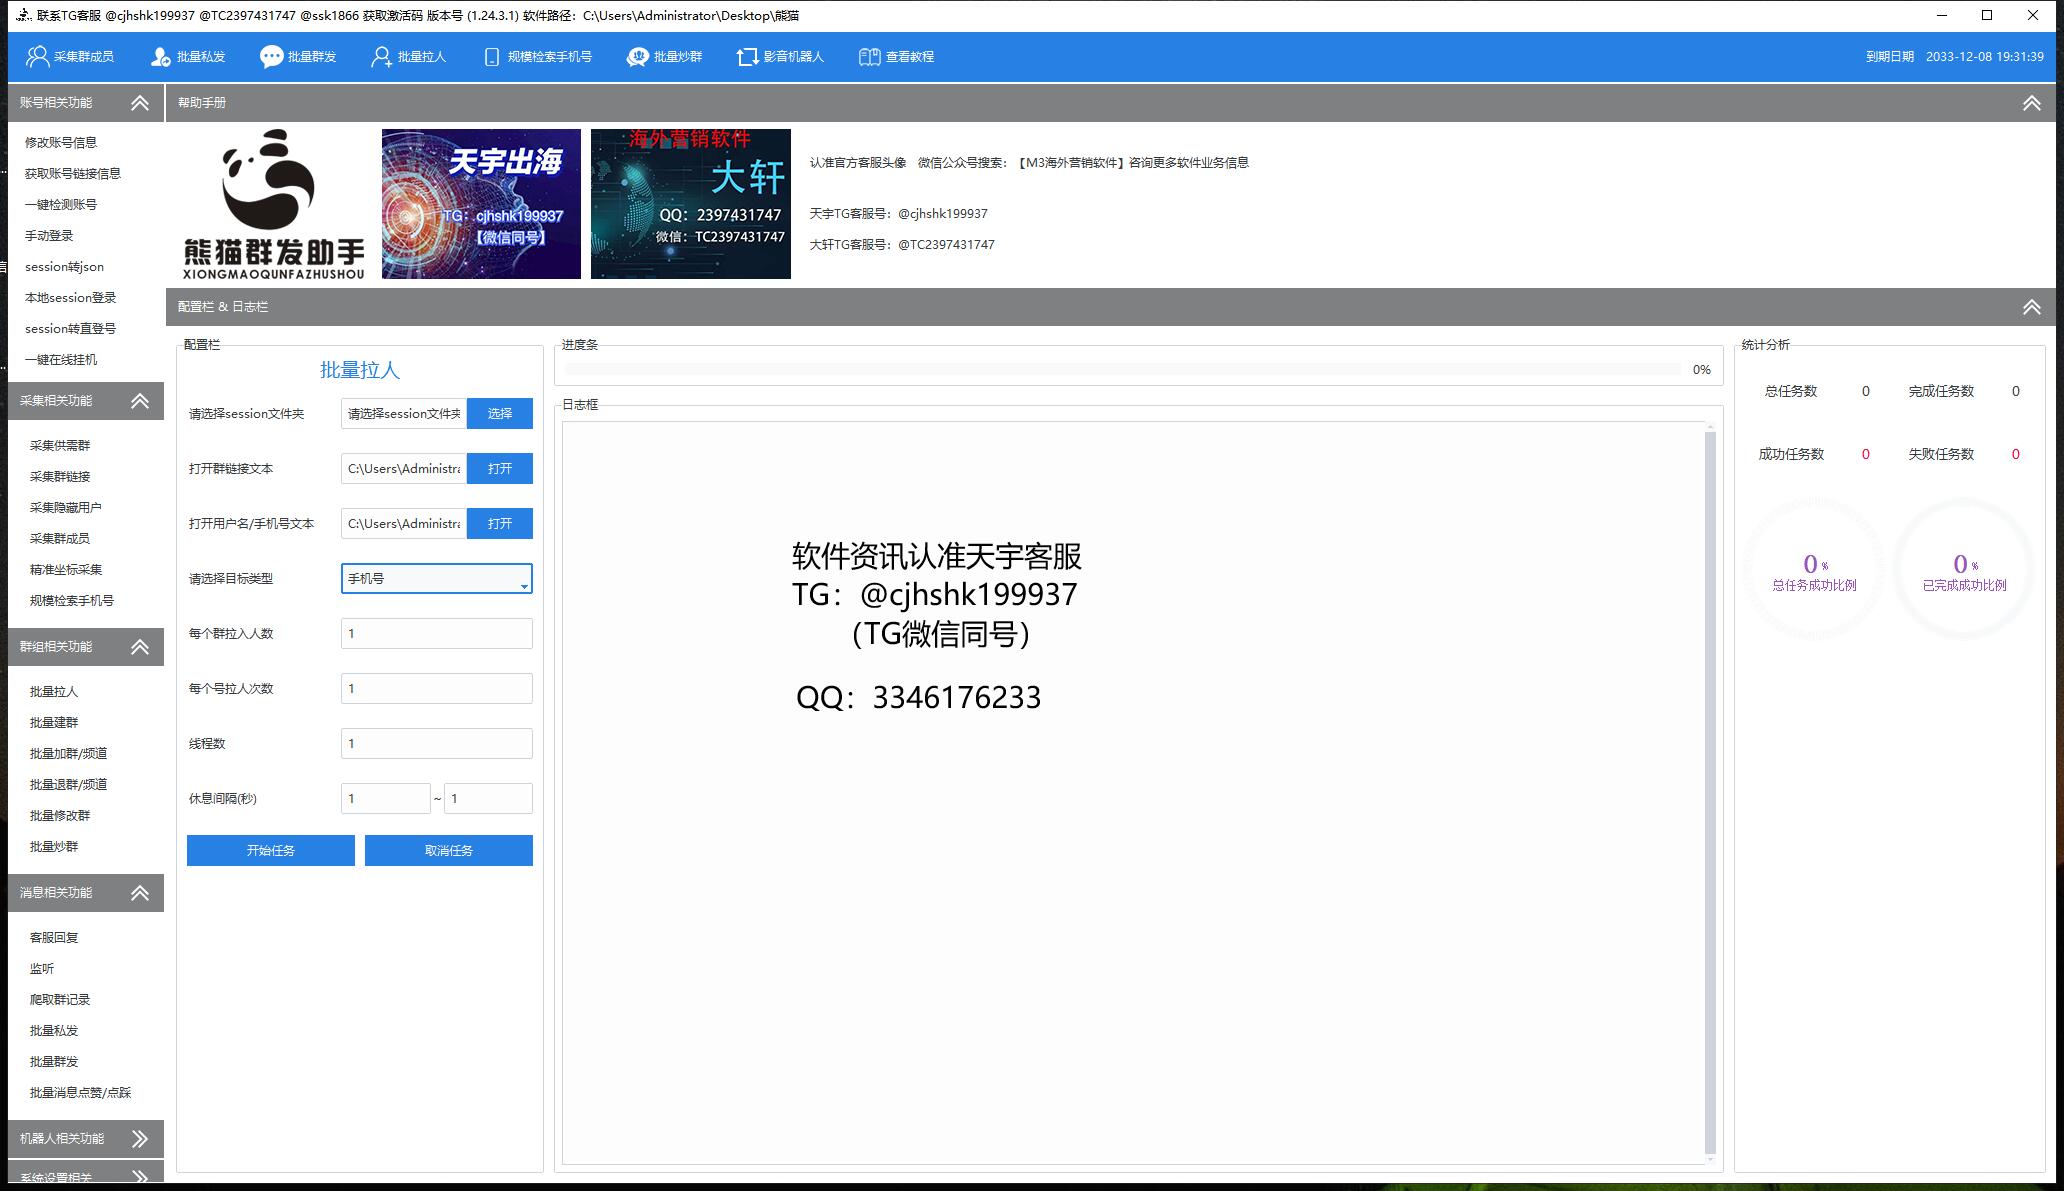Collapse the 配置栏 & 日志栏 panel

tap(2031, 307)
